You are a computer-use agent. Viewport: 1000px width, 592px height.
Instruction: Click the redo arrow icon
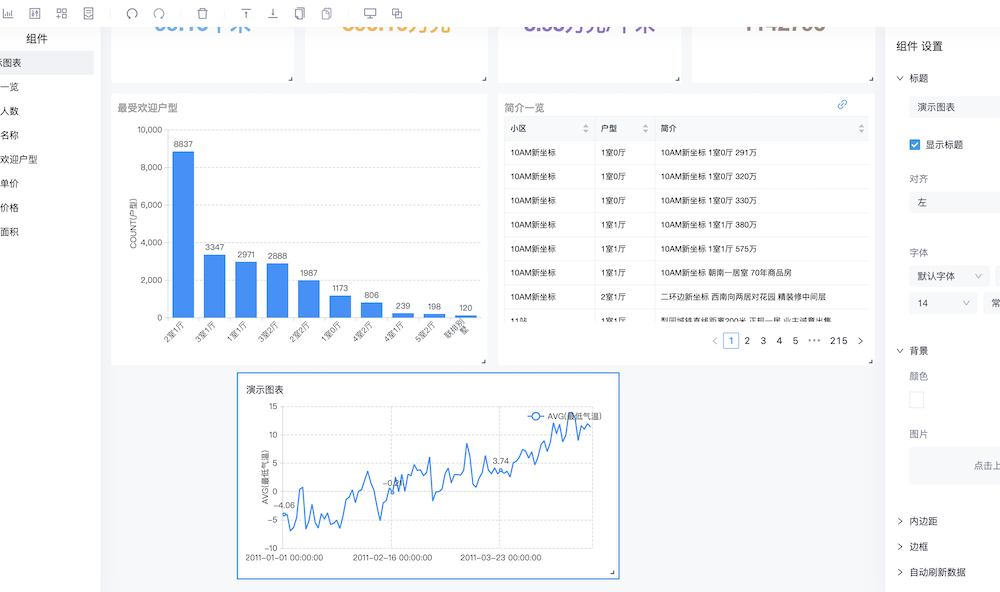pos(159,14)
